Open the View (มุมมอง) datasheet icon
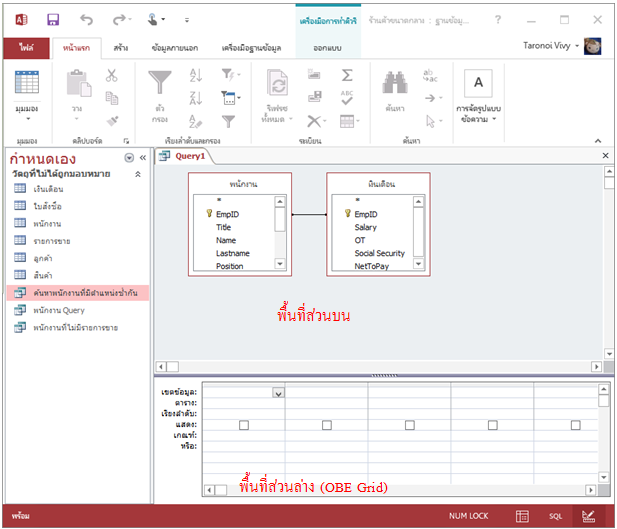Screen dimensions: 617x529 (27, 82)
